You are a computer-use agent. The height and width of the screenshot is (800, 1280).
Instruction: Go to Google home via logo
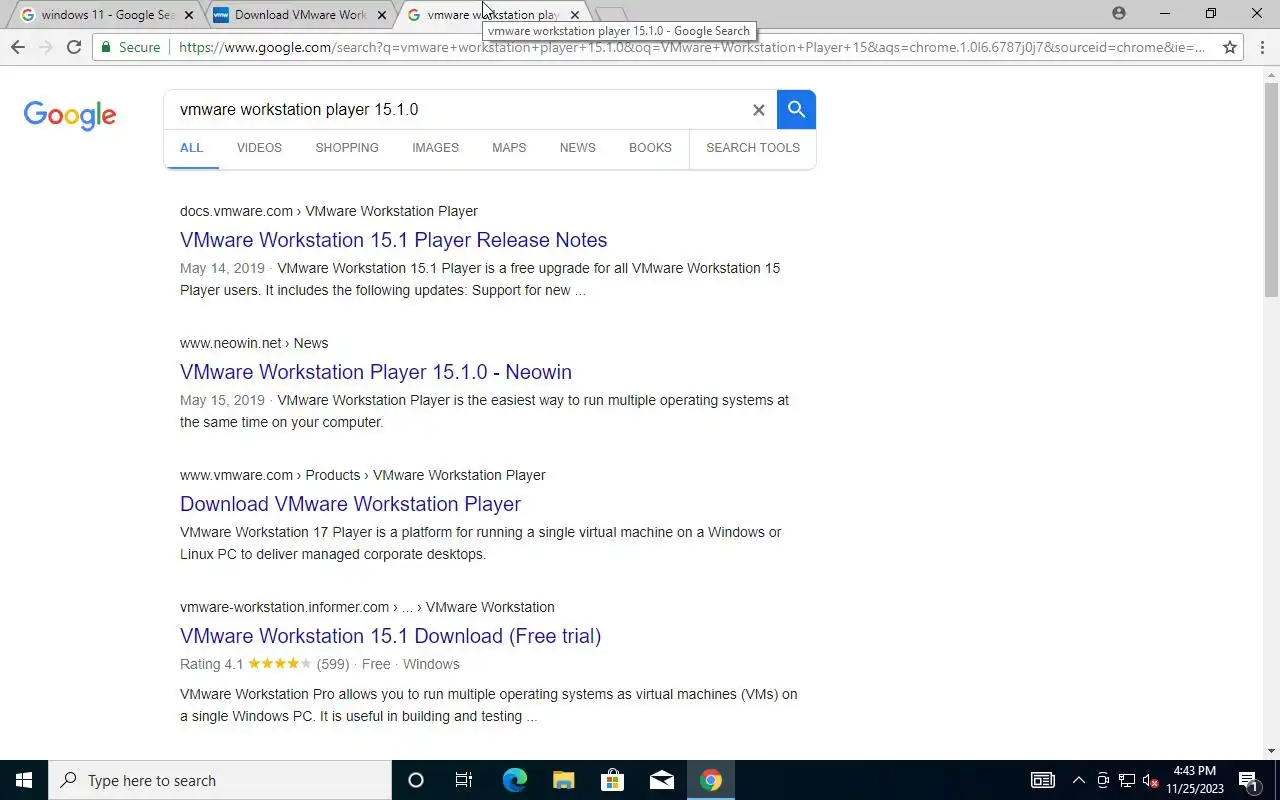70,114
